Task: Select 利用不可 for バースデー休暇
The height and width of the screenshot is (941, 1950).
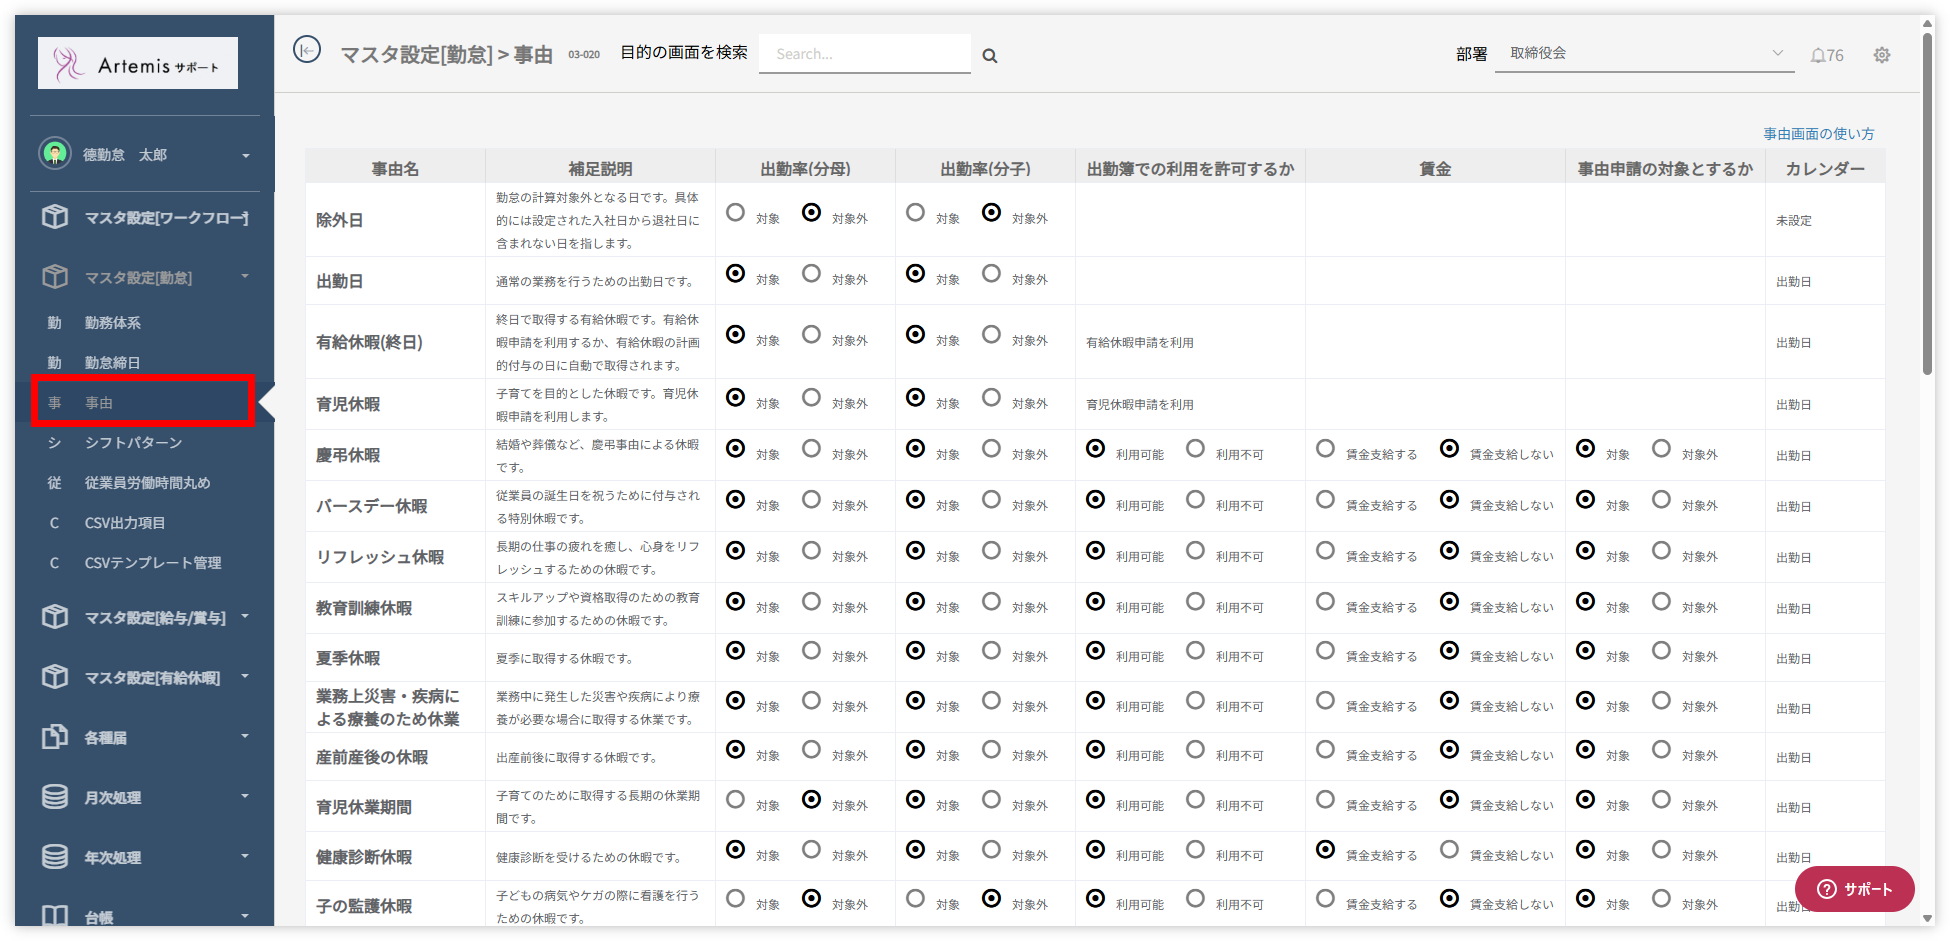Action: 1195,499
